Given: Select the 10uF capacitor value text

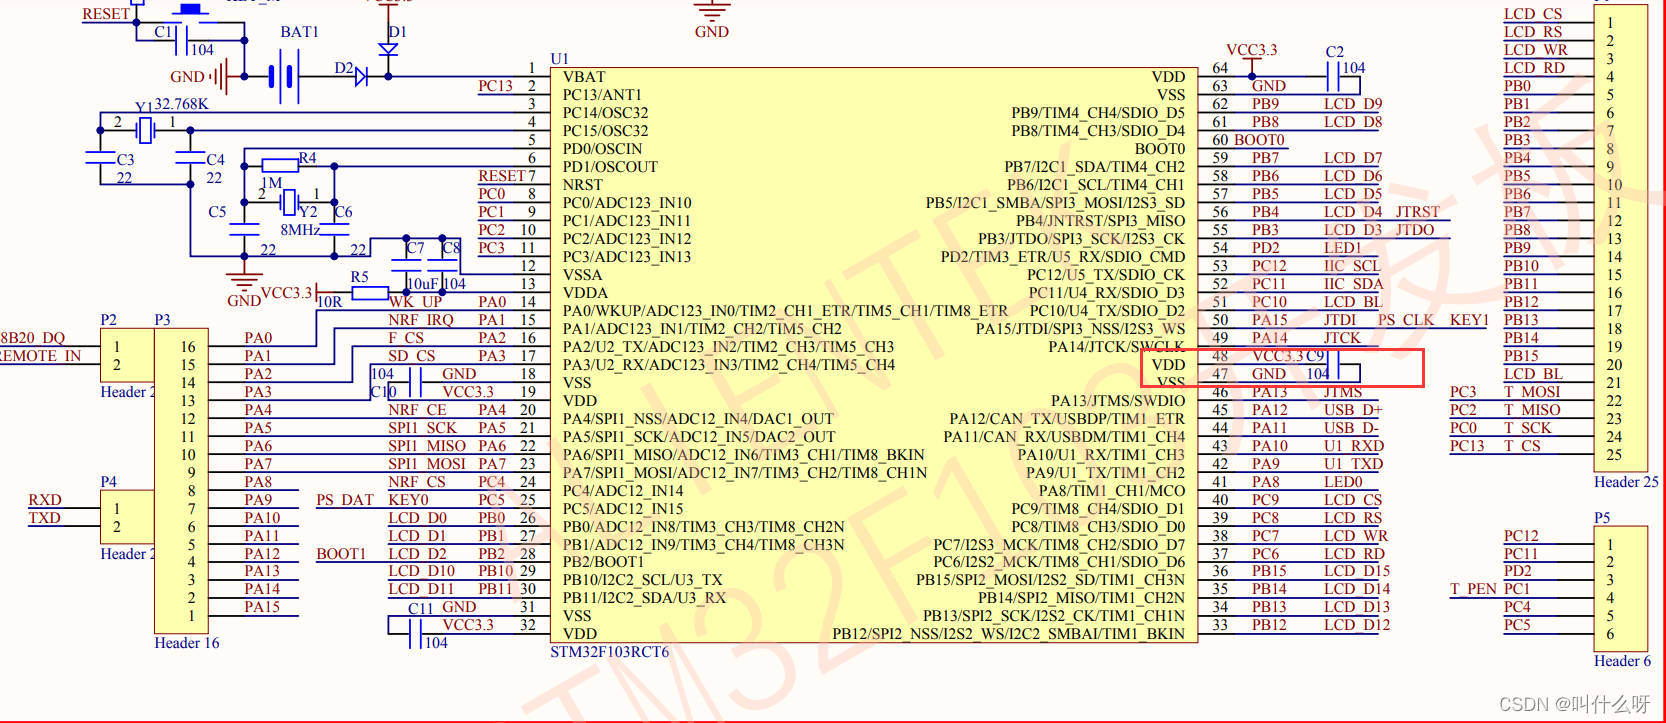Looking at the screenshot, I should [x=422, y=284].
